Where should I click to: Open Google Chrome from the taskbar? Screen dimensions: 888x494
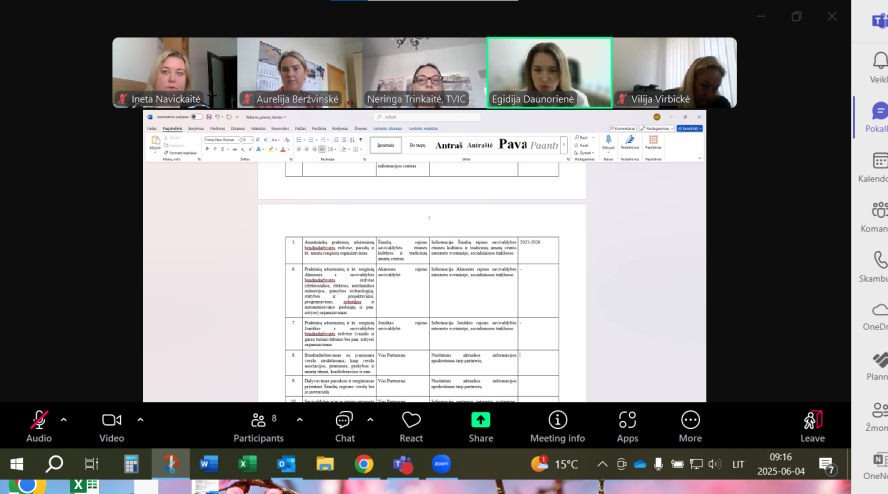tap(364, 465)
